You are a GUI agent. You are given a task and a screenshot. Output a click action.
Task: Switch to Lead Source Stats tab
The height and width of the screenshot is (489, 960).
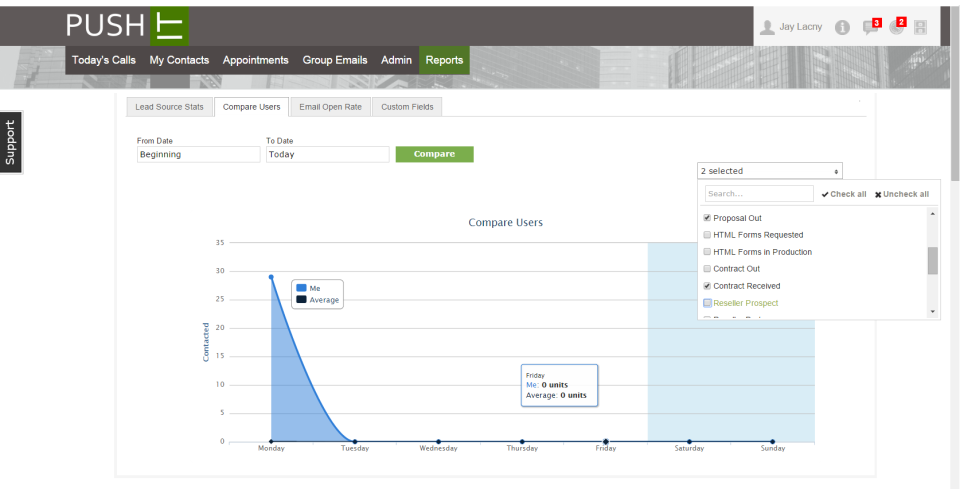point(169,106)
